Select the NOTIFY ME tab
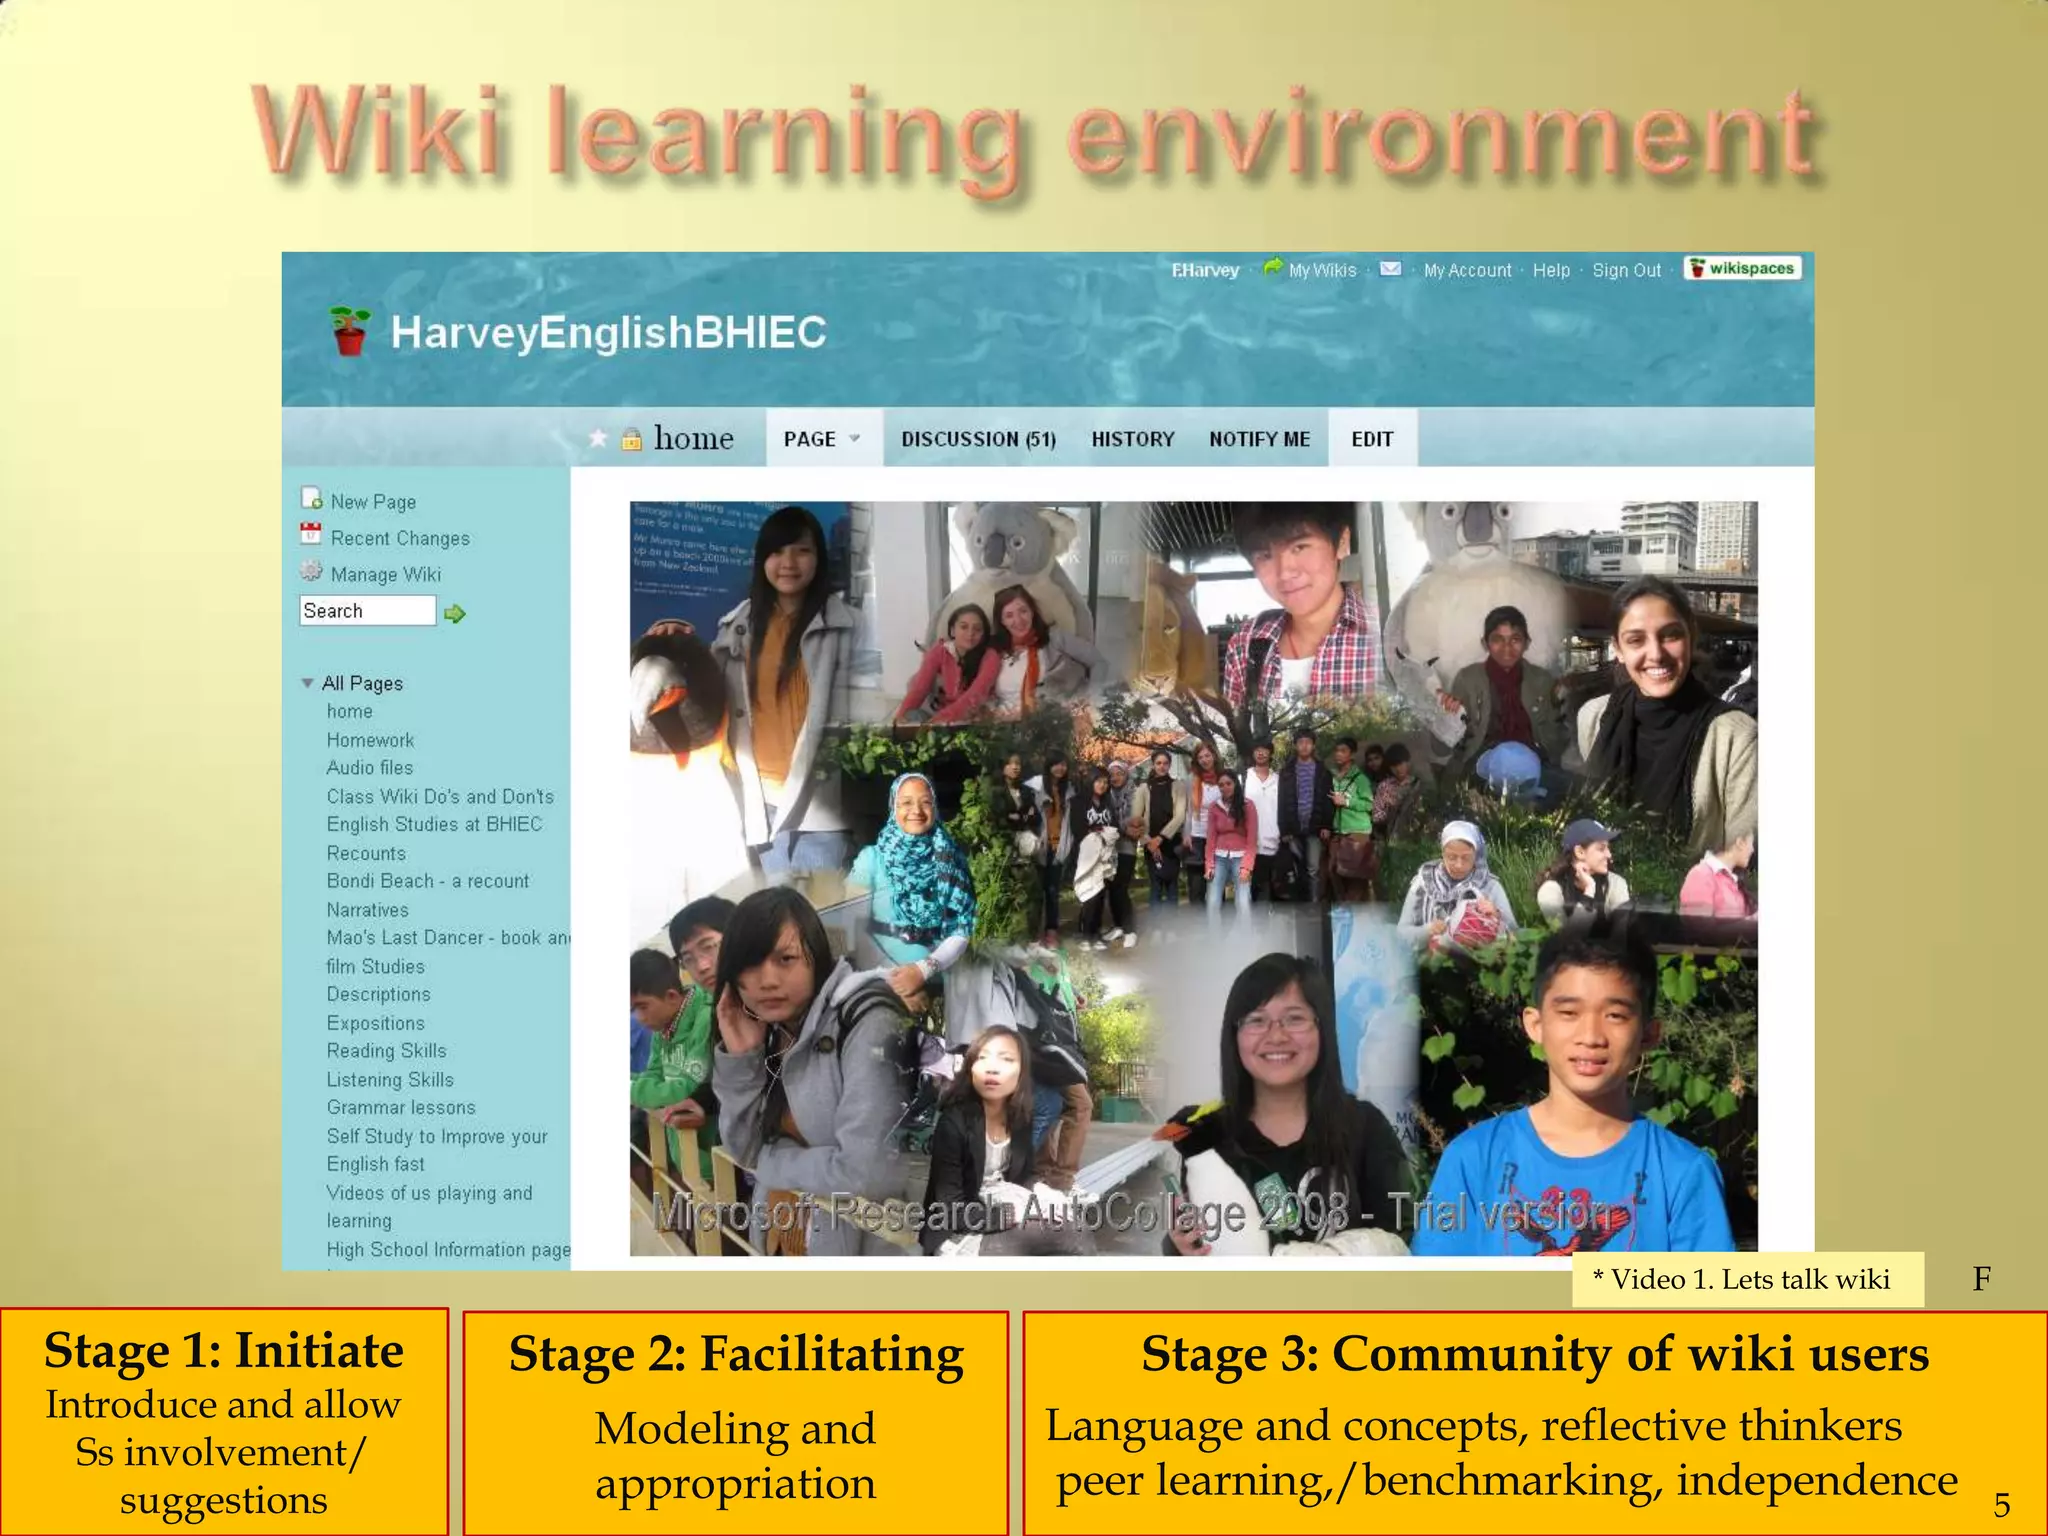The width and height of the screenshot is (2048, 1536). click(x=1259, y=439)
